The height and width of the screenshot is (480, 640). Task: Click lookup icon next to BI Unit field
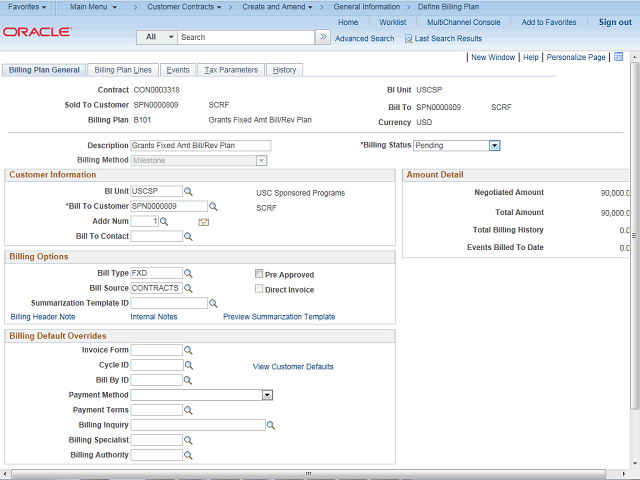click(x=188, y=191)
